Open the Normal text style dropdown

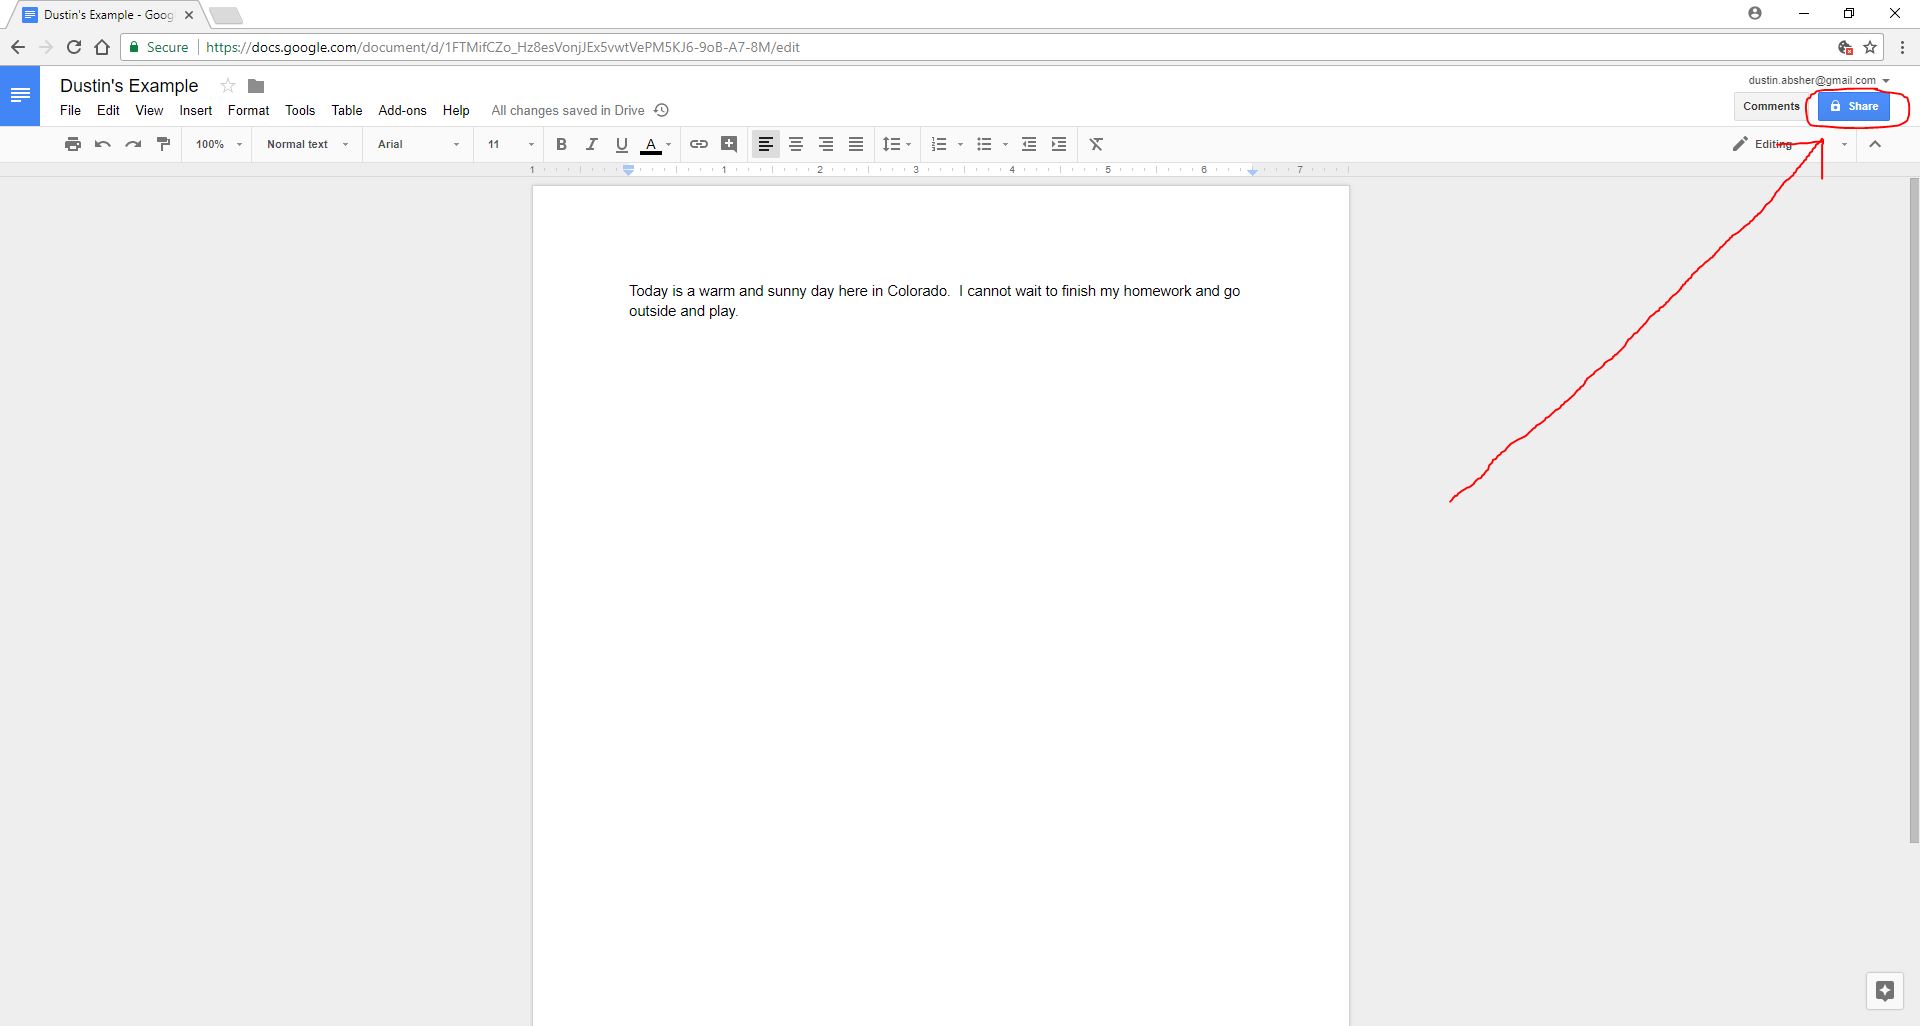tap(307, 144)
